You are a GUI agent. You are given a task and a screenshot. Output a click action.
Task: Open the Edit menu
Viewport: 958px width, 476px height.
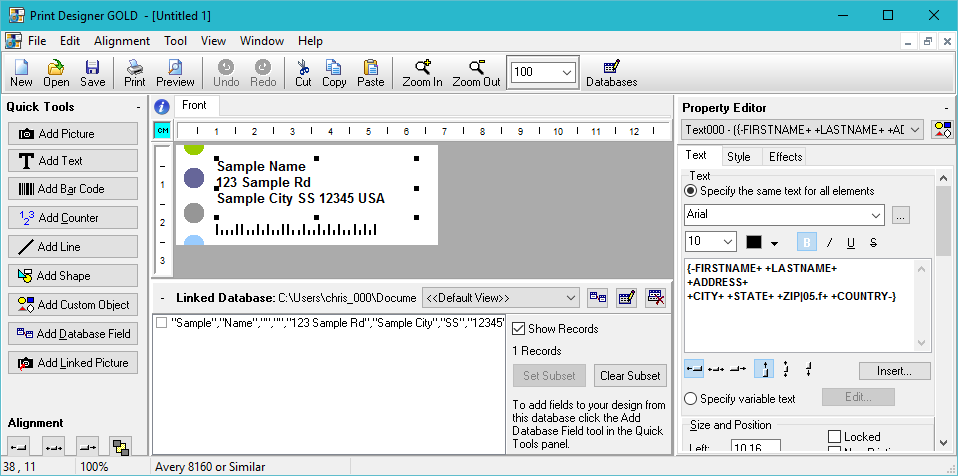point(70,41)
